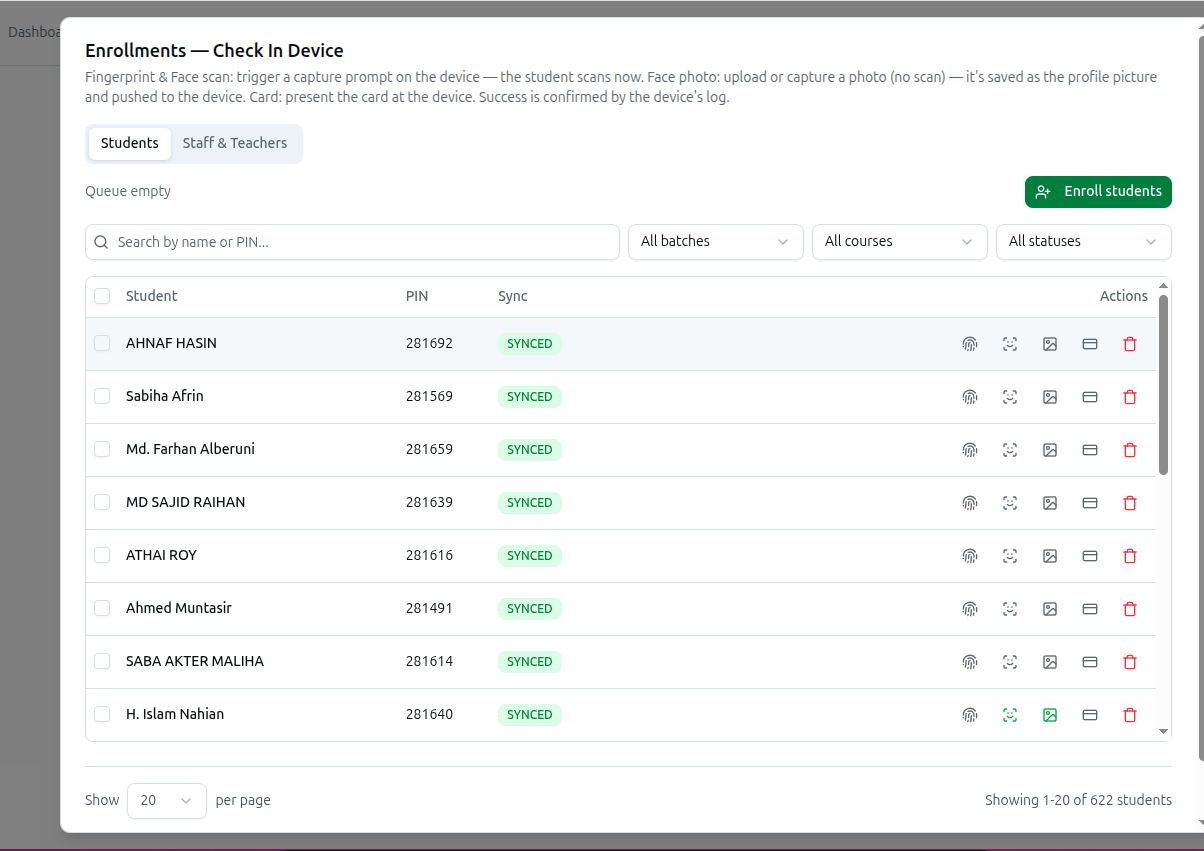The image size is (1204, 851).
Task: Click the Enroll students button
Action: click(1098, 192)
